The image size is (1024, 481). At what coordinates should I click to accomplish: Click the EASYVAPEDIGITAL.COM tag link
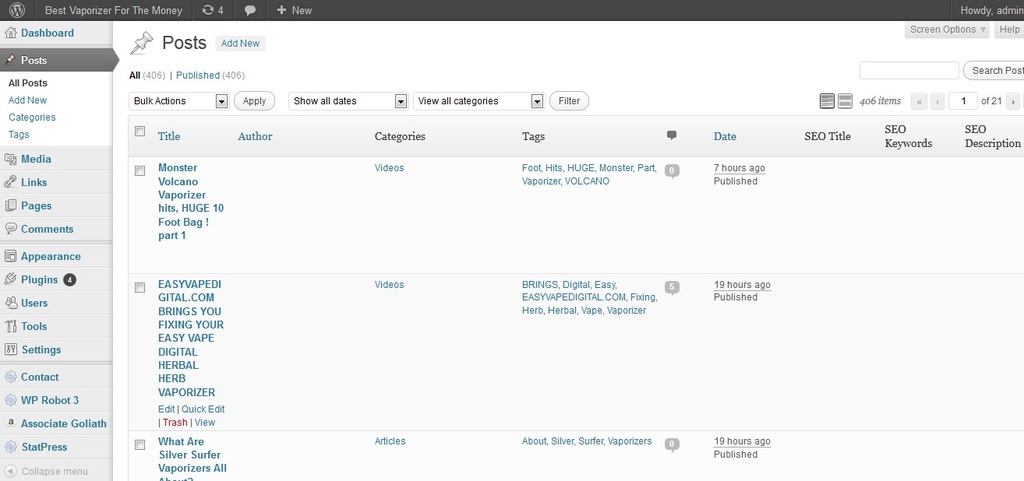click(x=575, y=297)
